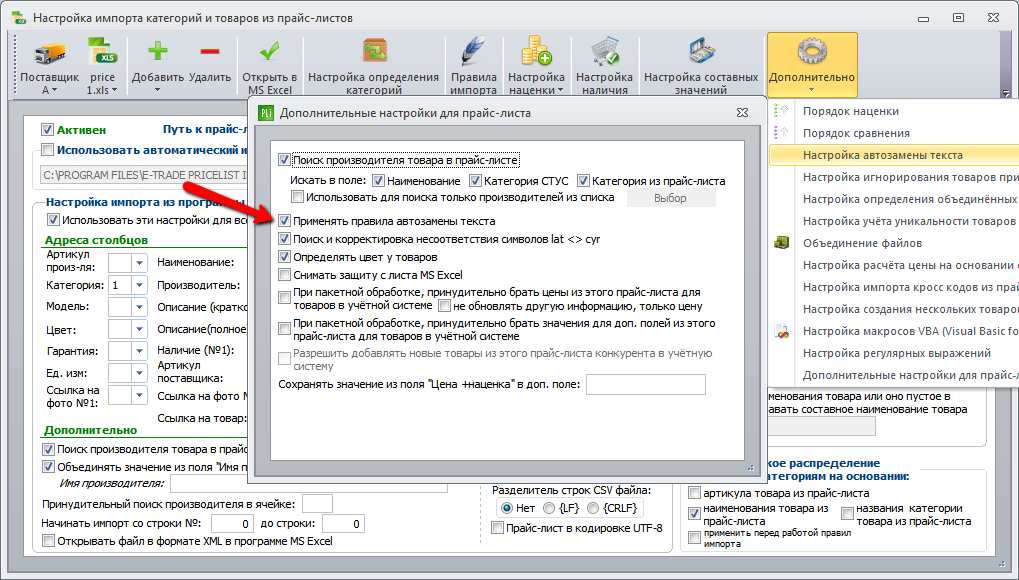Click the до строки input field
The height and width of the screenshot is (580, 1019).
click(343, 523)
